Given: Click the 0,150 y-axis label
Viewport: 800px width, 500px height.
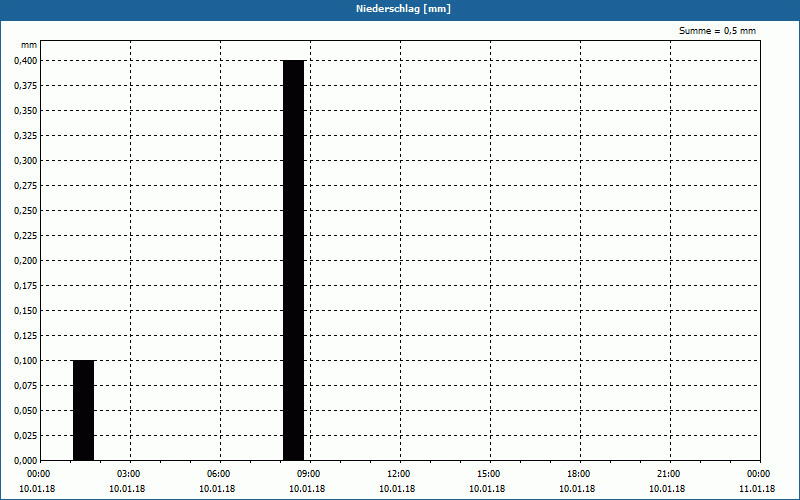Looking at the screenshot, I should (x=26, y=311).
